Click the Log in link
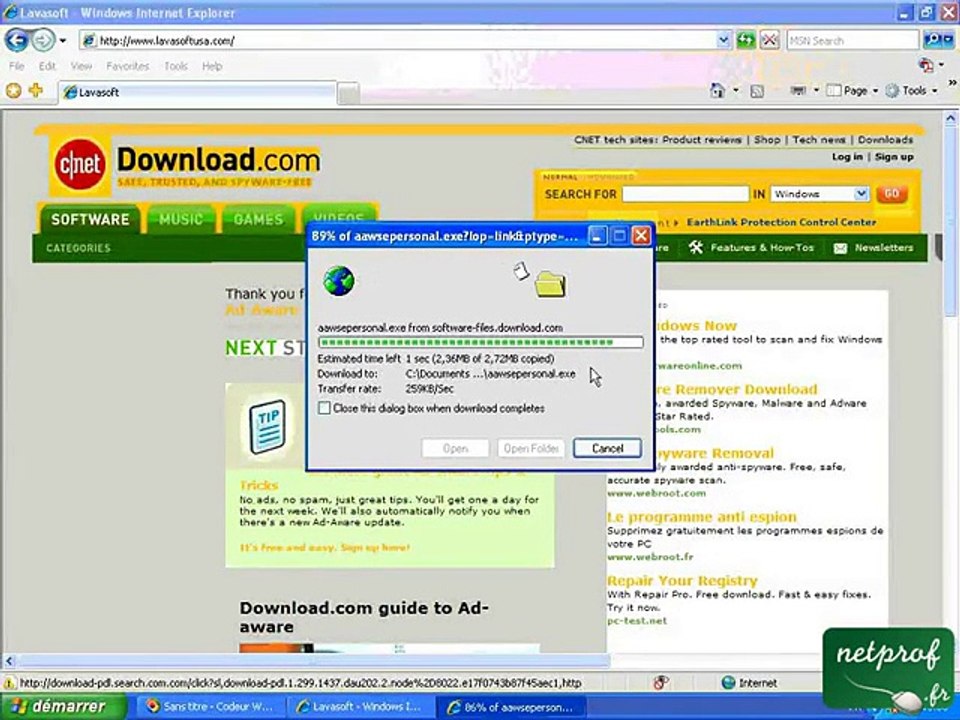The image size is (960, 720). tap(847, 157)
